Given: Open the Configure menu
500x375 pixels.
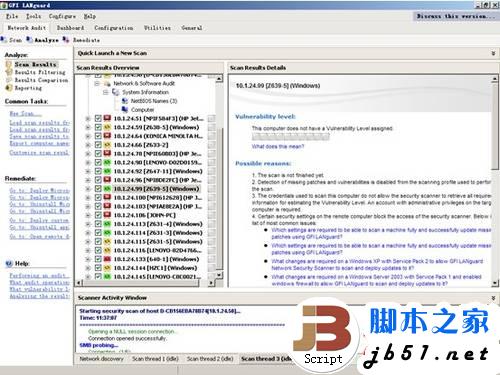Looking at the screenshot, I should [x=62, y=16].
